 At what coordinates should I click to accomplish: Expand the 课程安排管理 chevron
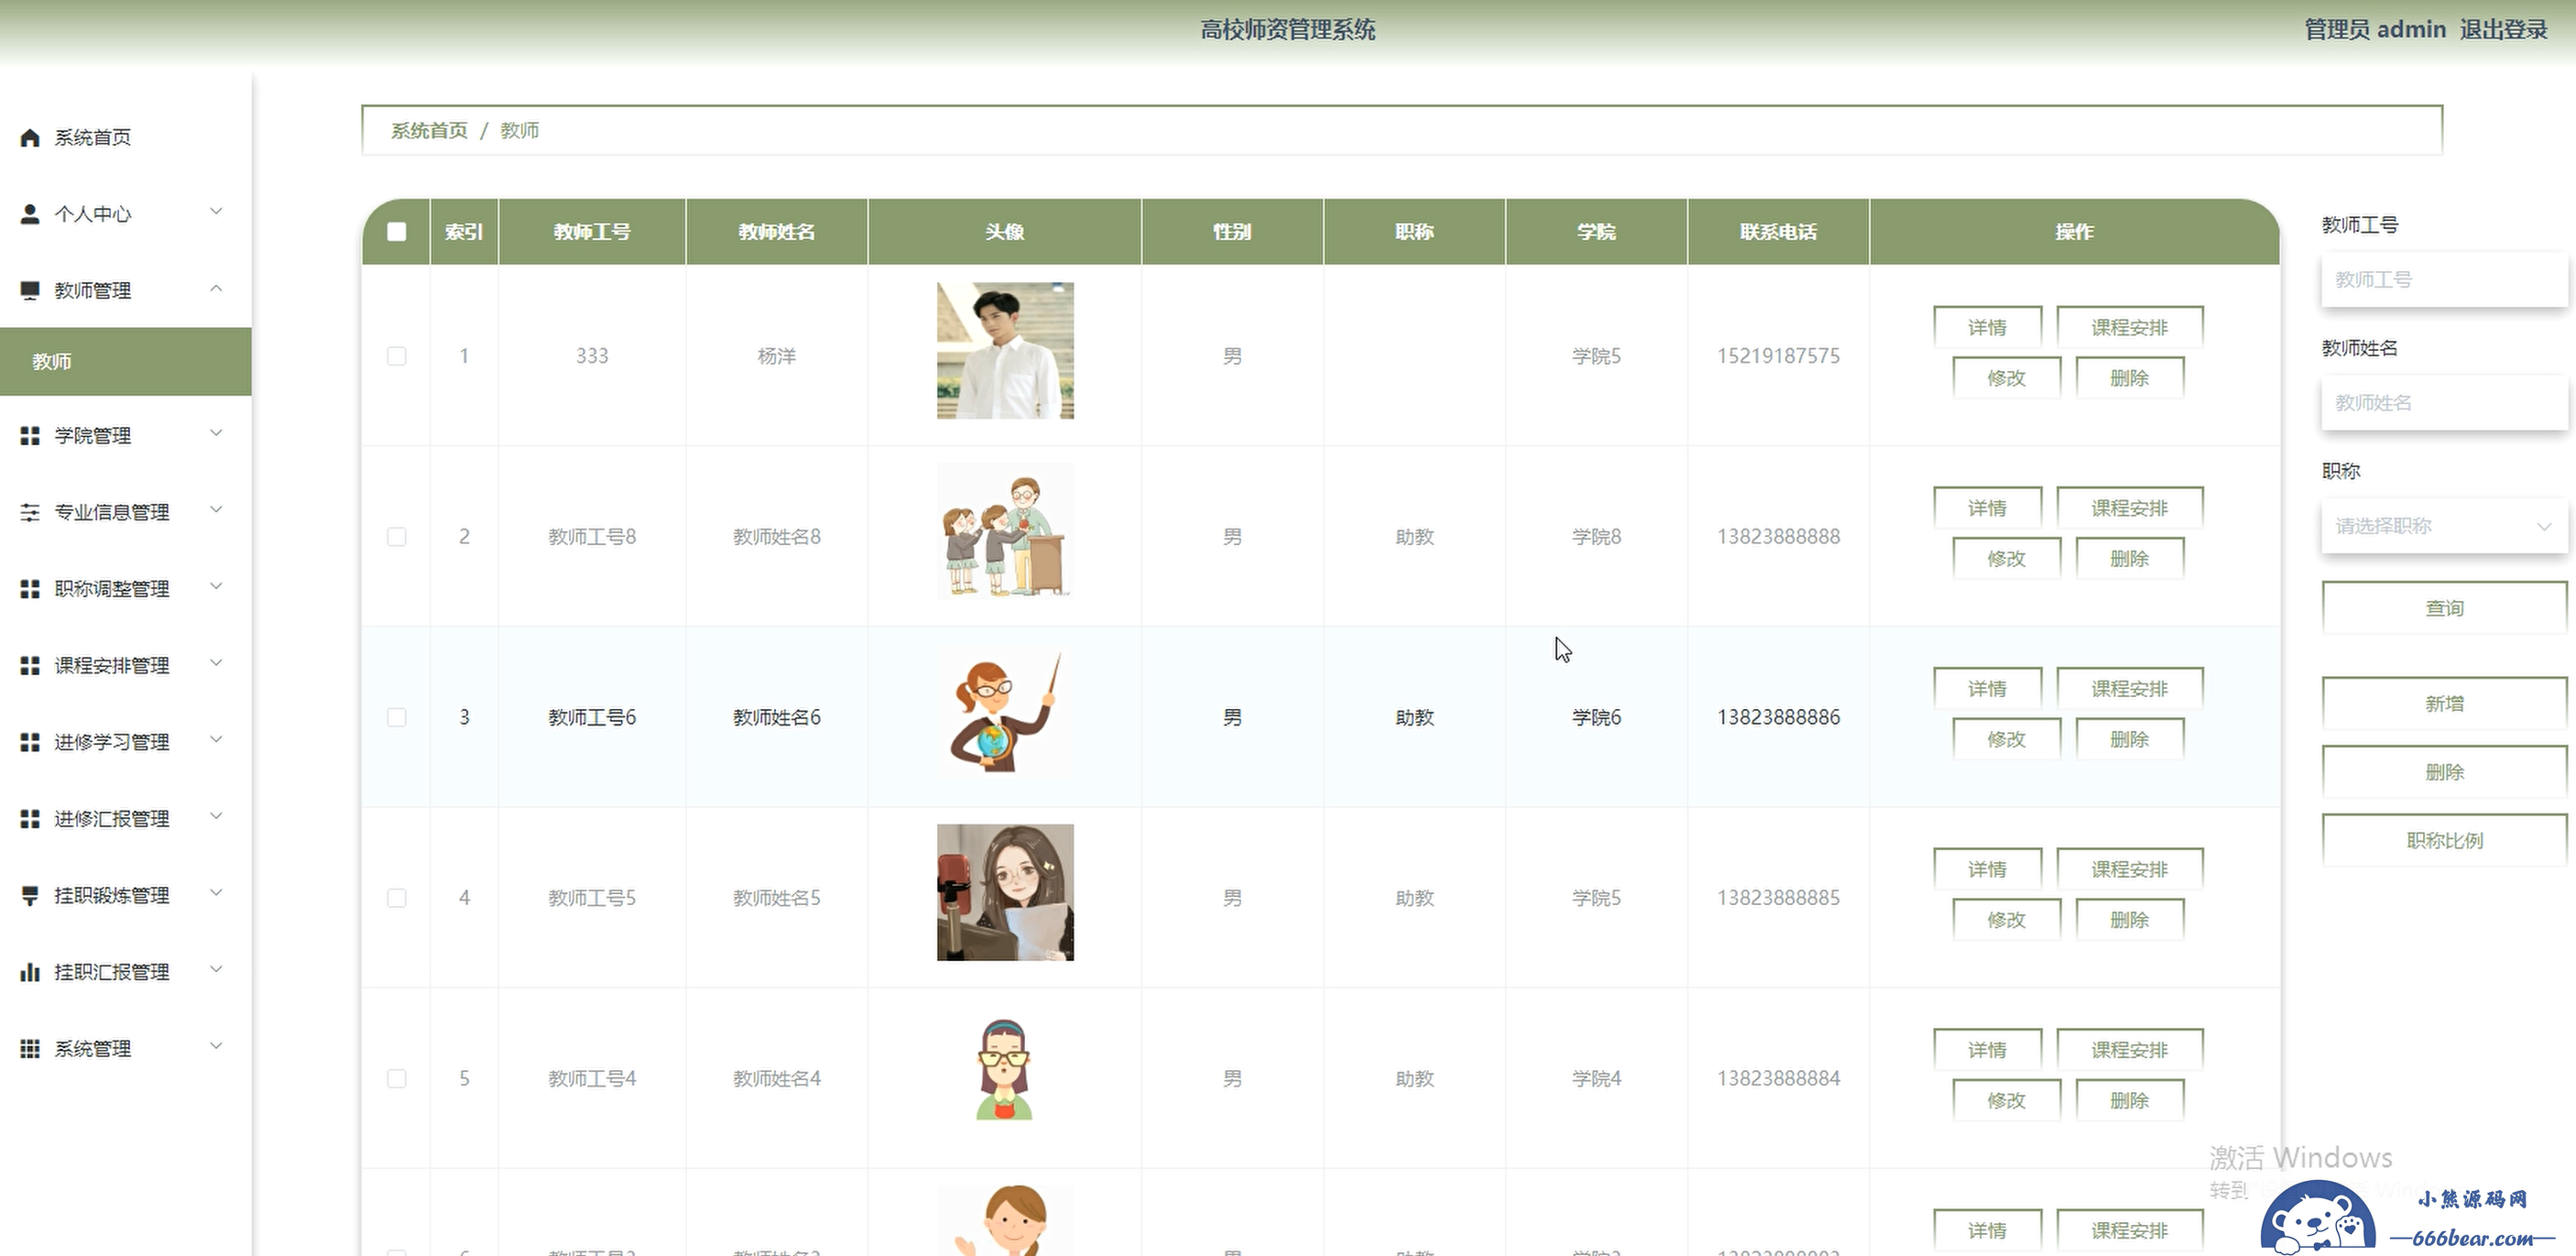click(x=216, y=664)
